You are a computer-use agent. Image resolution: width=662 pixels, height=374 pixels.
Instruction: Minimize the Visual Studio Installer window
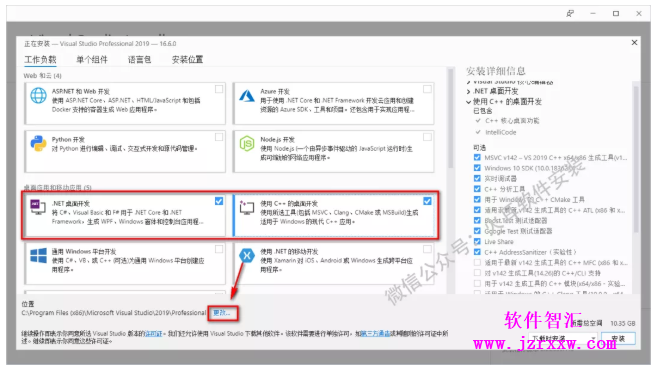593,14
